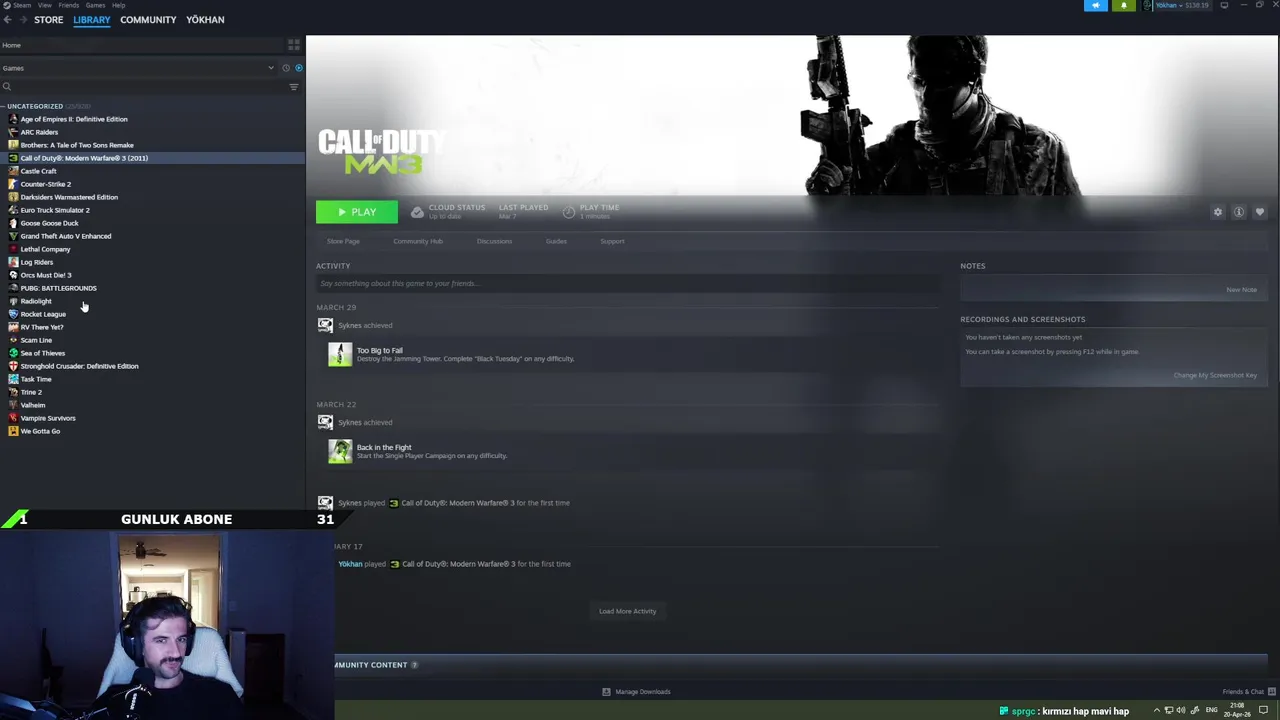Open Back in the Fight achievement icon
The width and height of the screenshot is (1280, 720).
point(340,451)
